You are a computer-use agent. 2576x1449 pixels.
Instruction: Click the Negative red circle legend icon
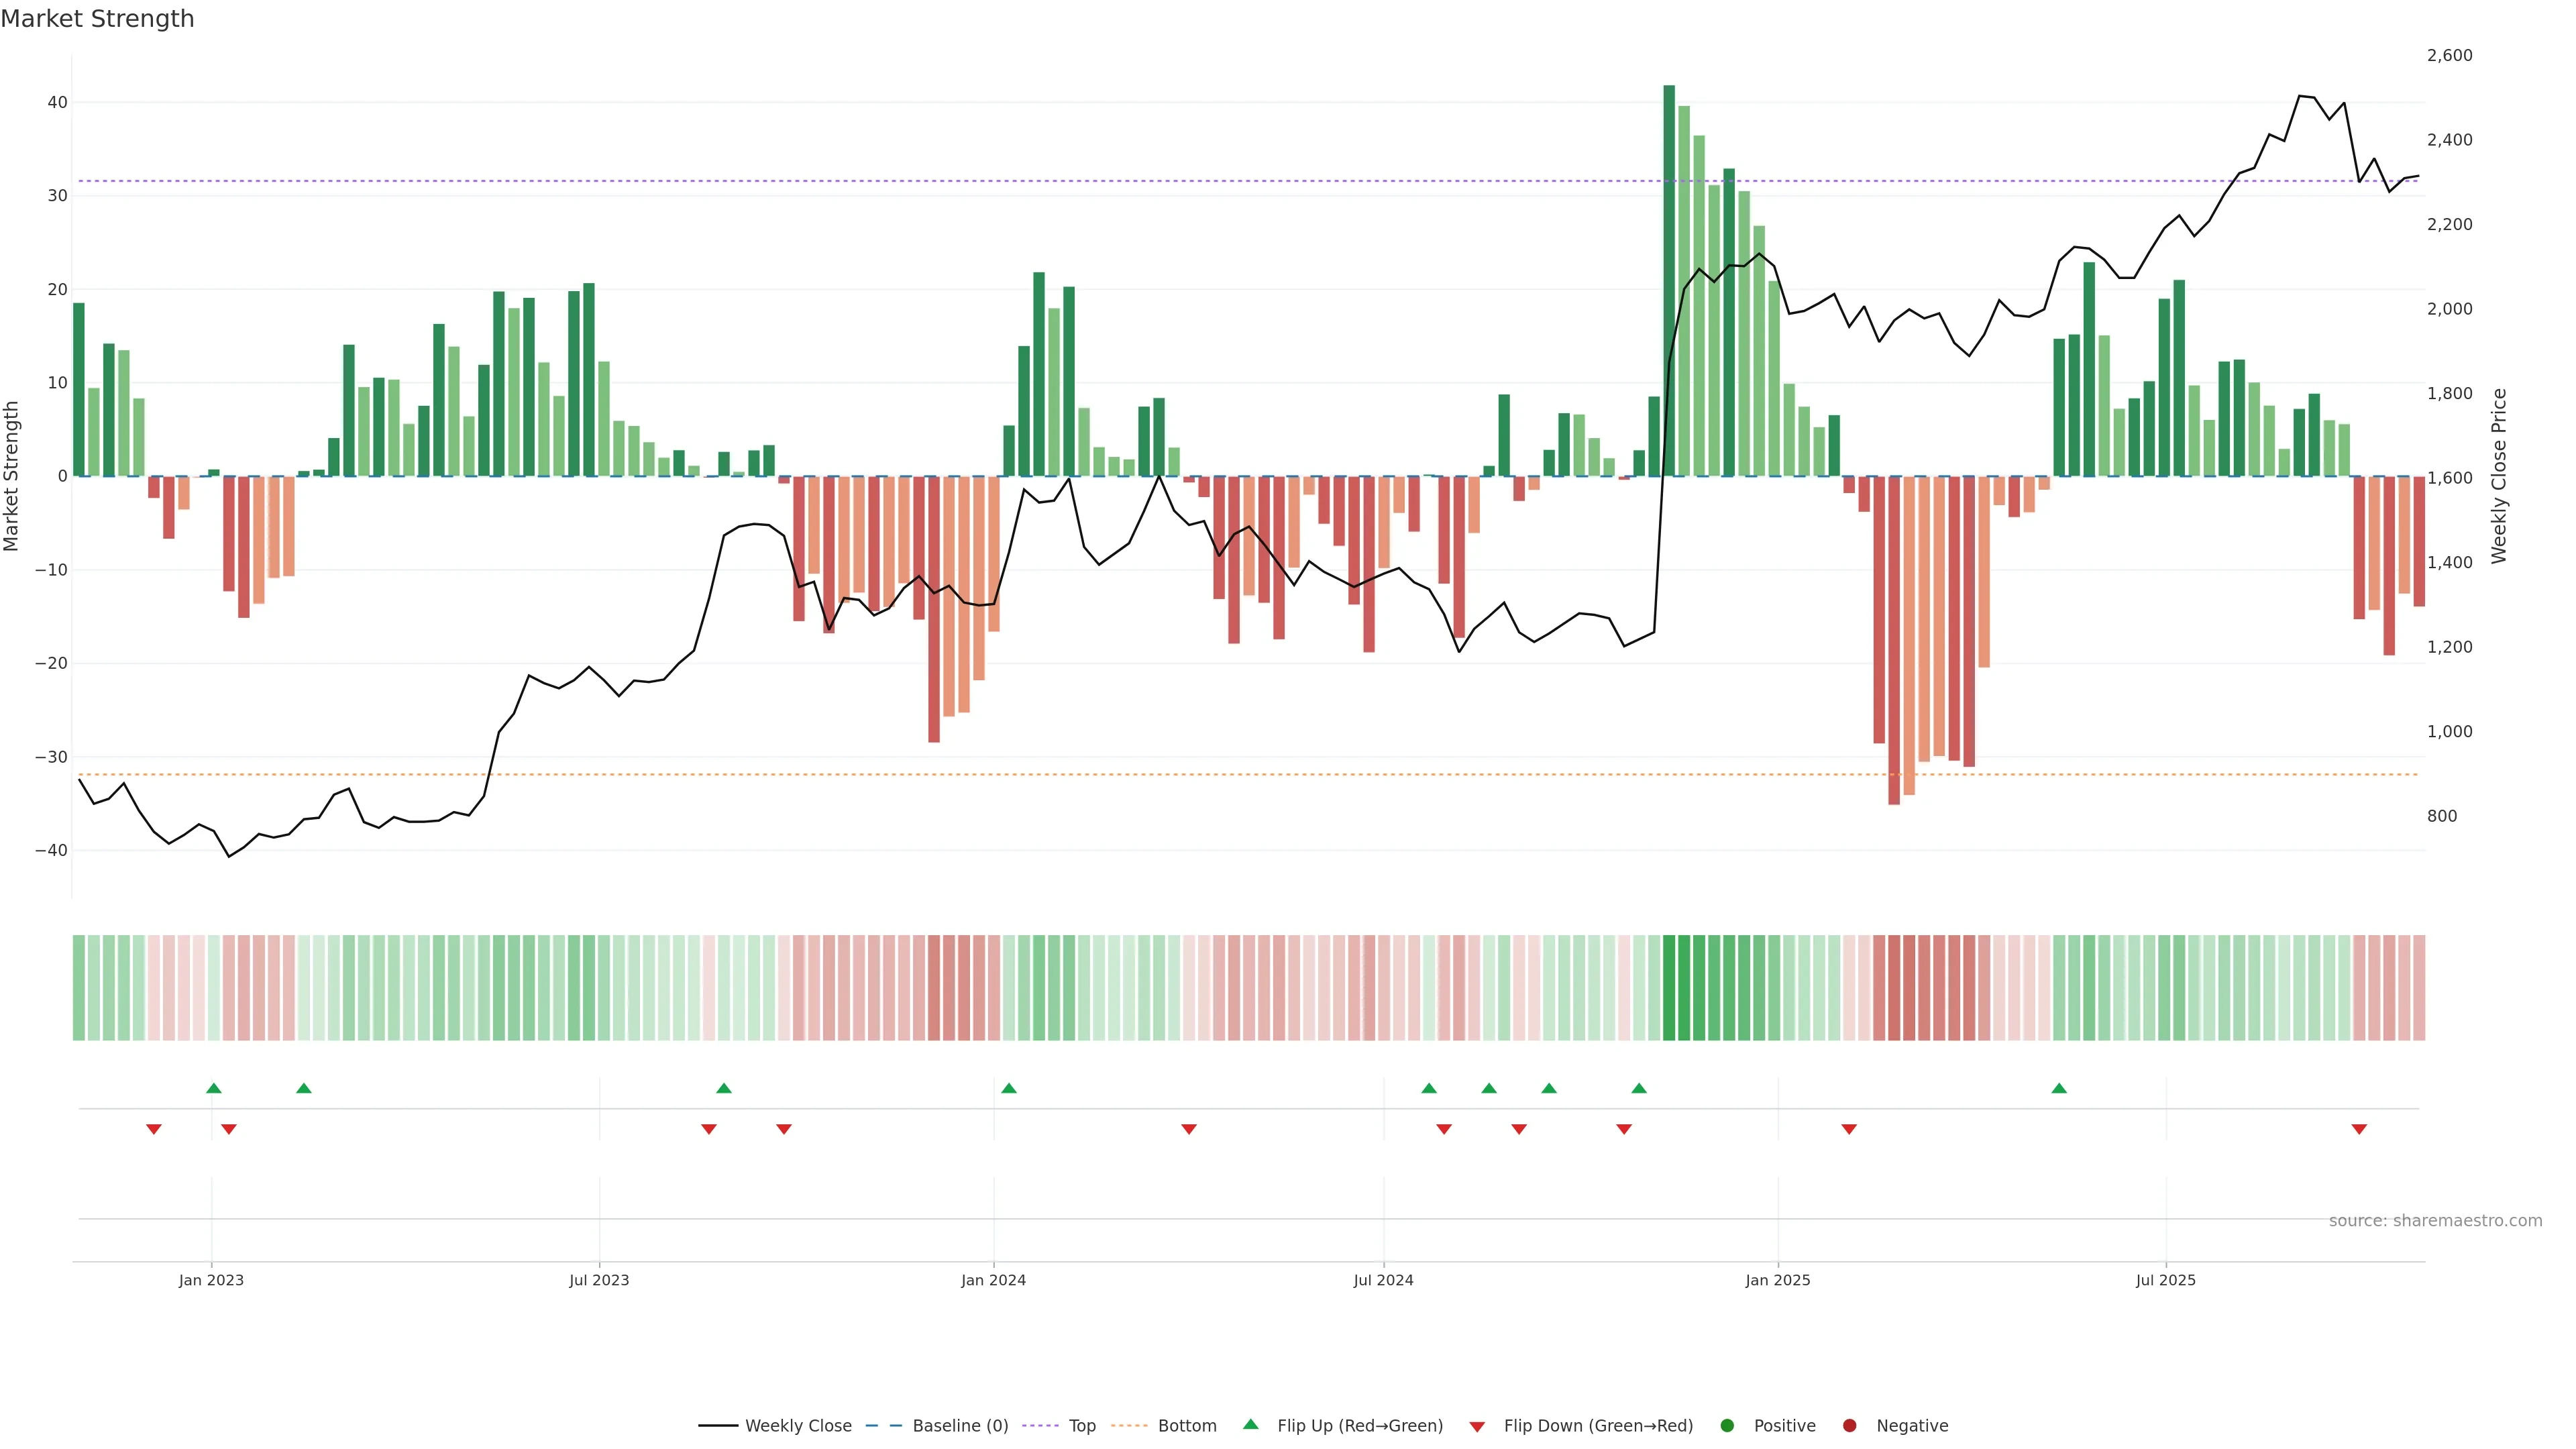[x=1849, y=1425]
